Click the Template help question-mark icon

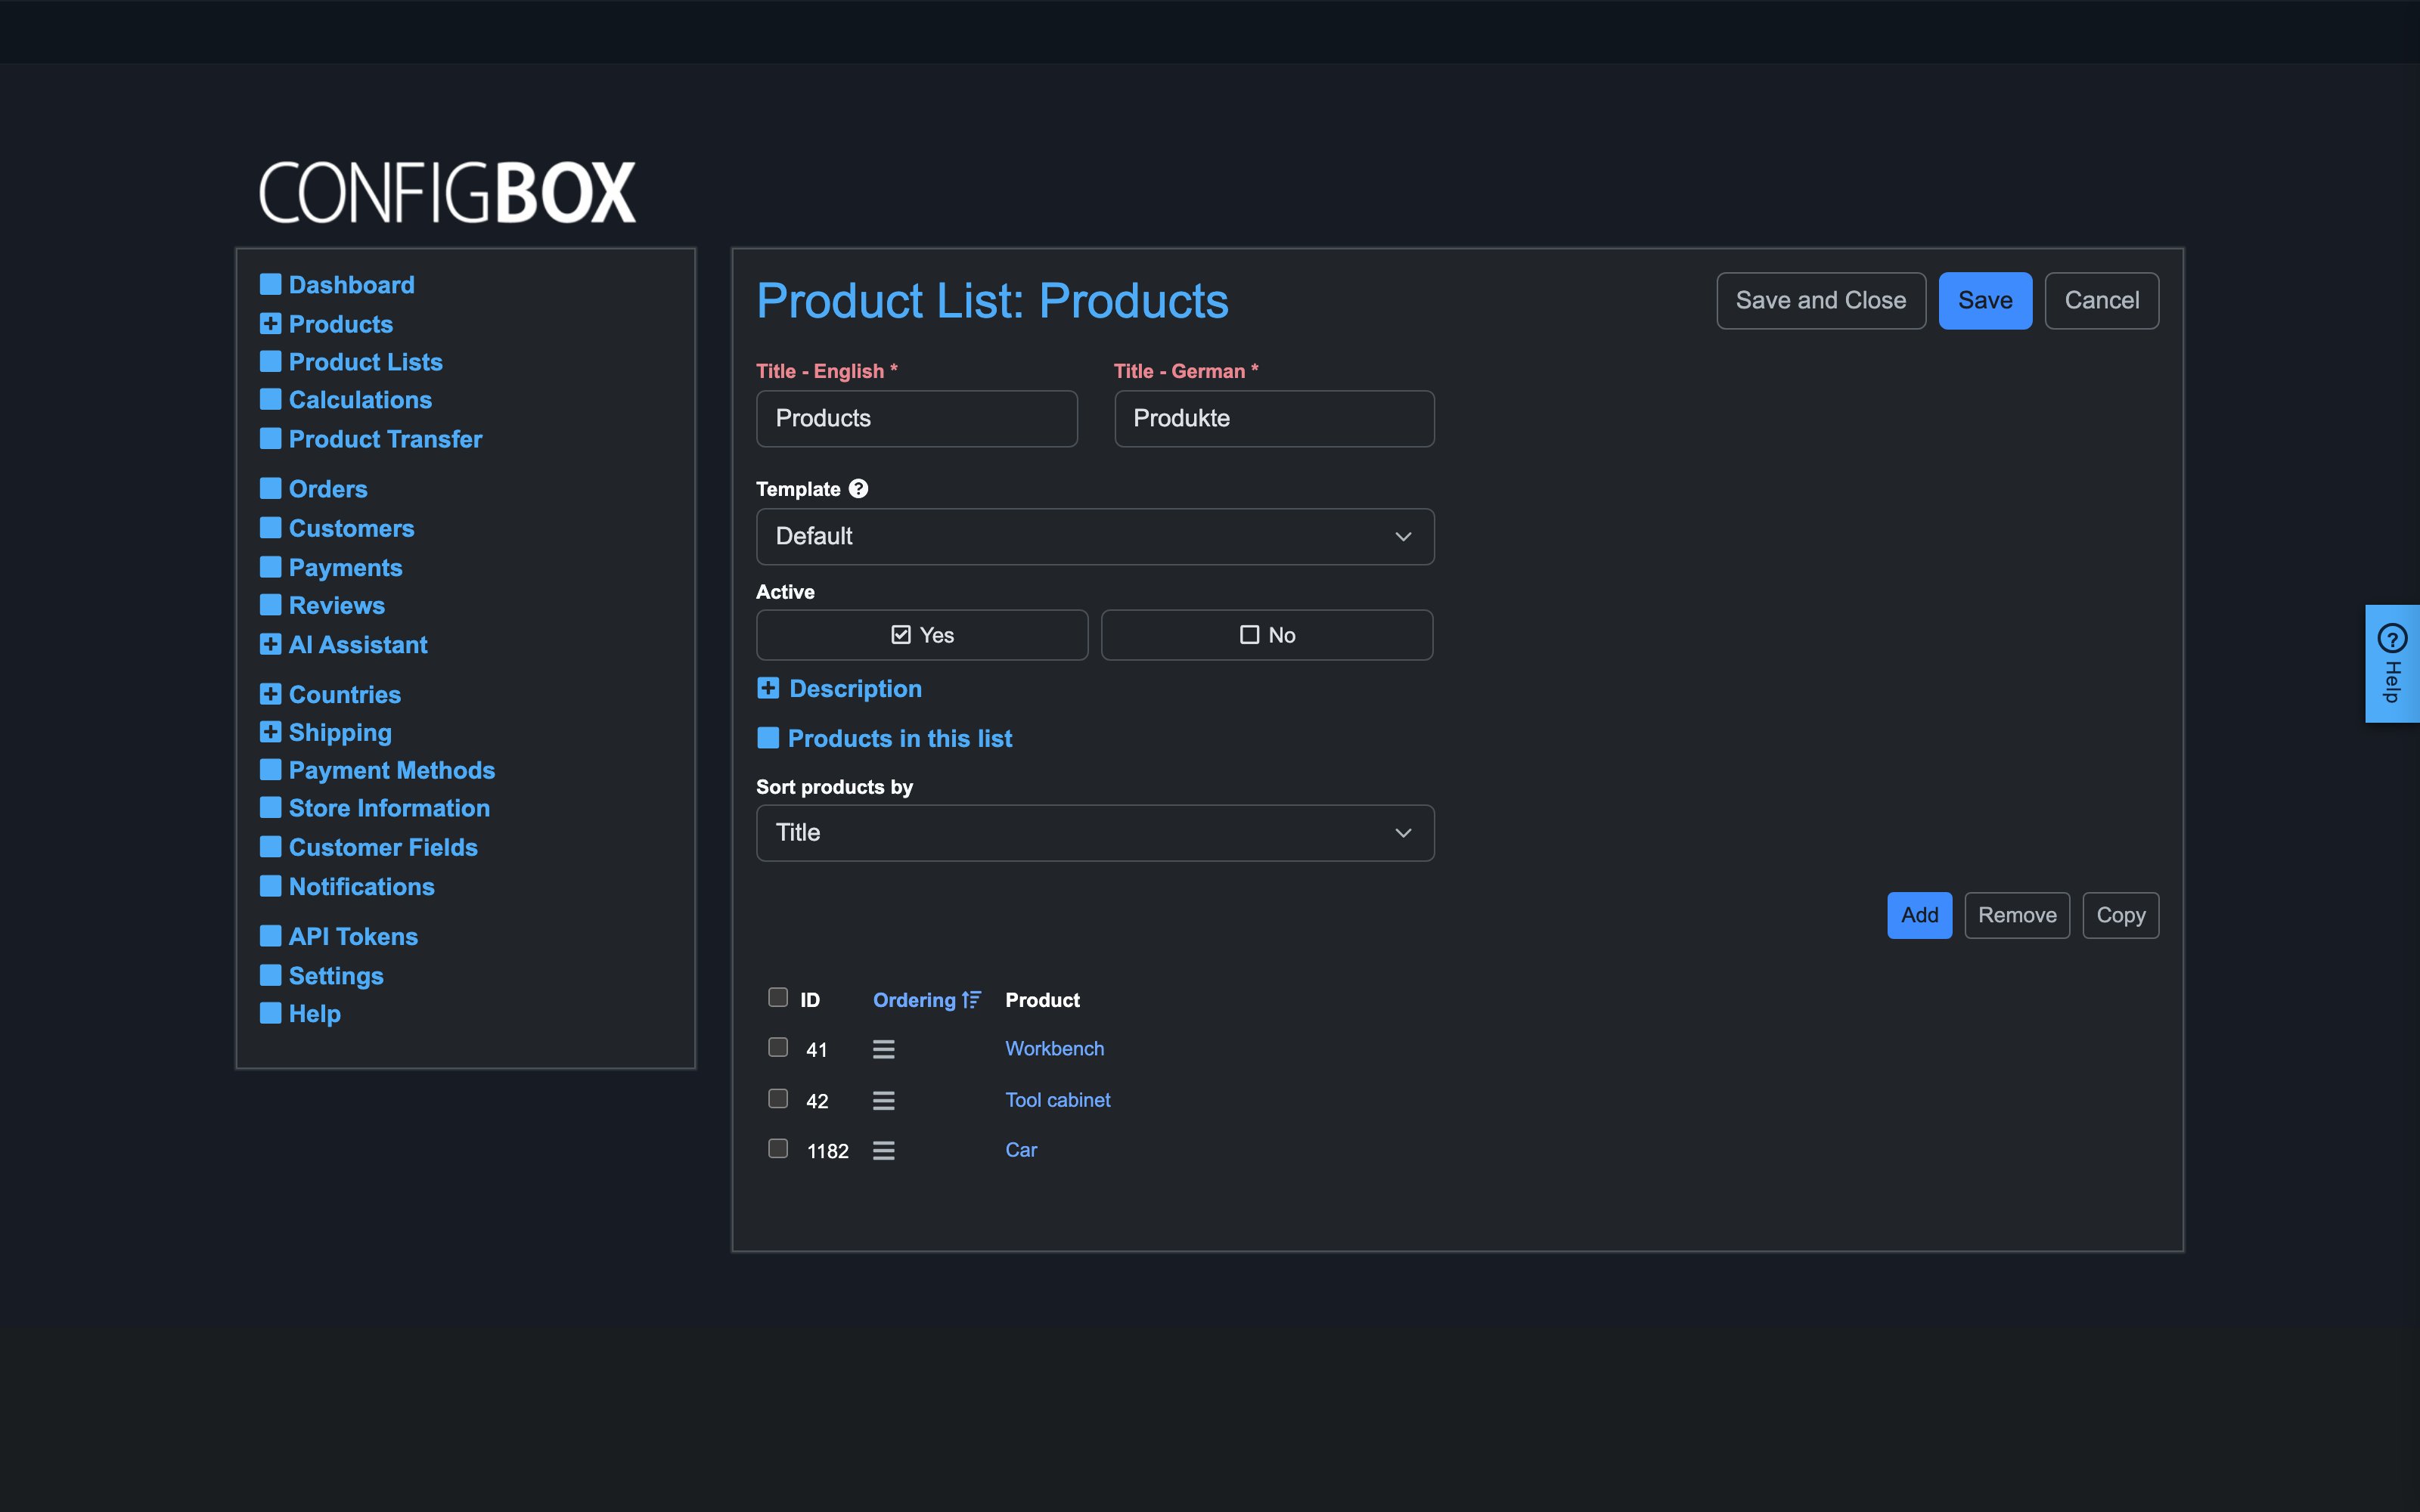[x=858, y=488]
